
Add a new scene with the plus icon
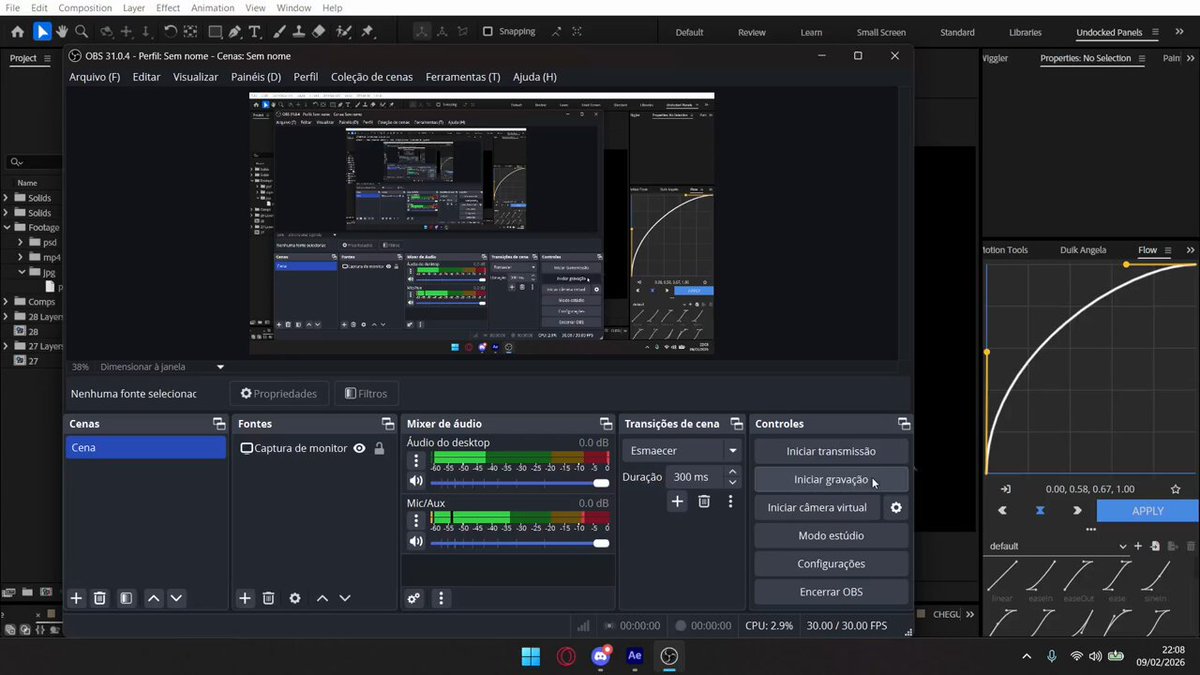[x=76, y=598]
